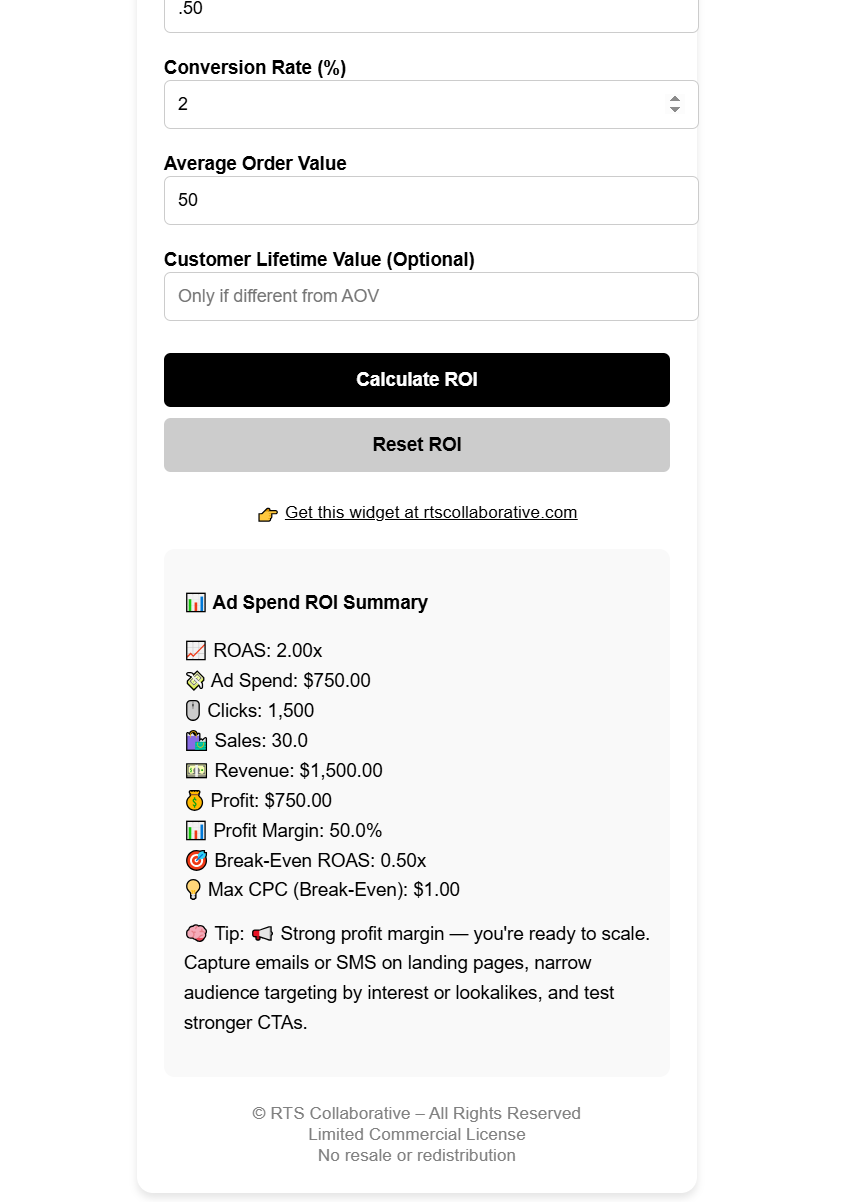Open the Get this widget at rtscollaborative.com link
848x1202 pixels.
click(x=431, y=512)
